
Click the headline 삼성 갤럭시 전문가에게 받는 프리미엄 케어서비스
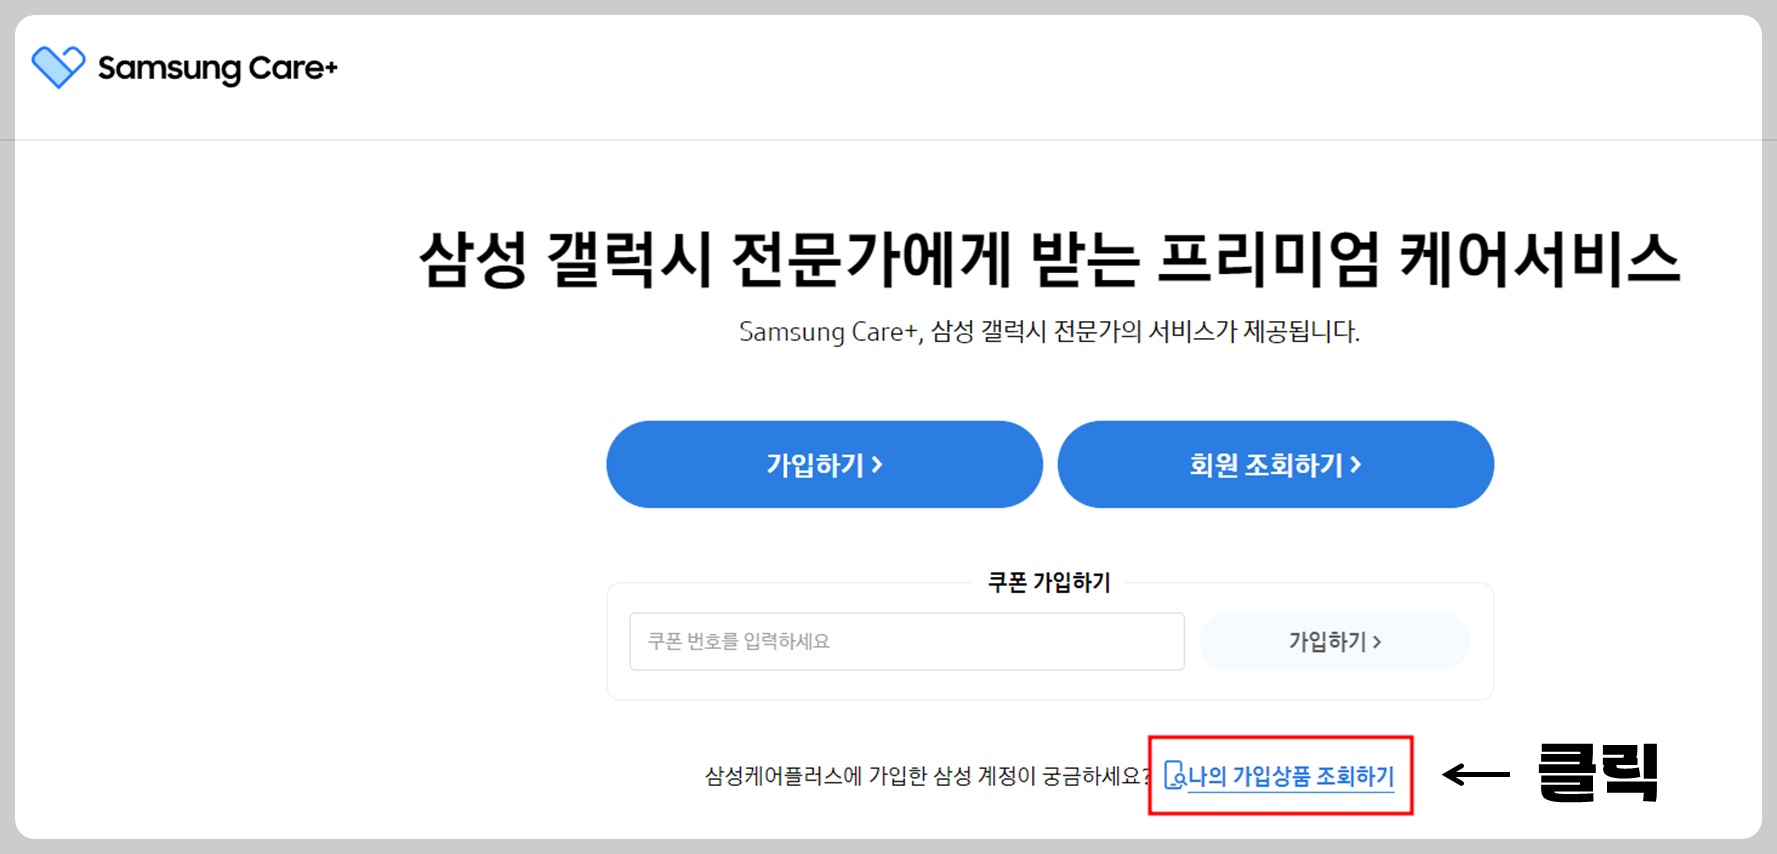(1049, 259)
